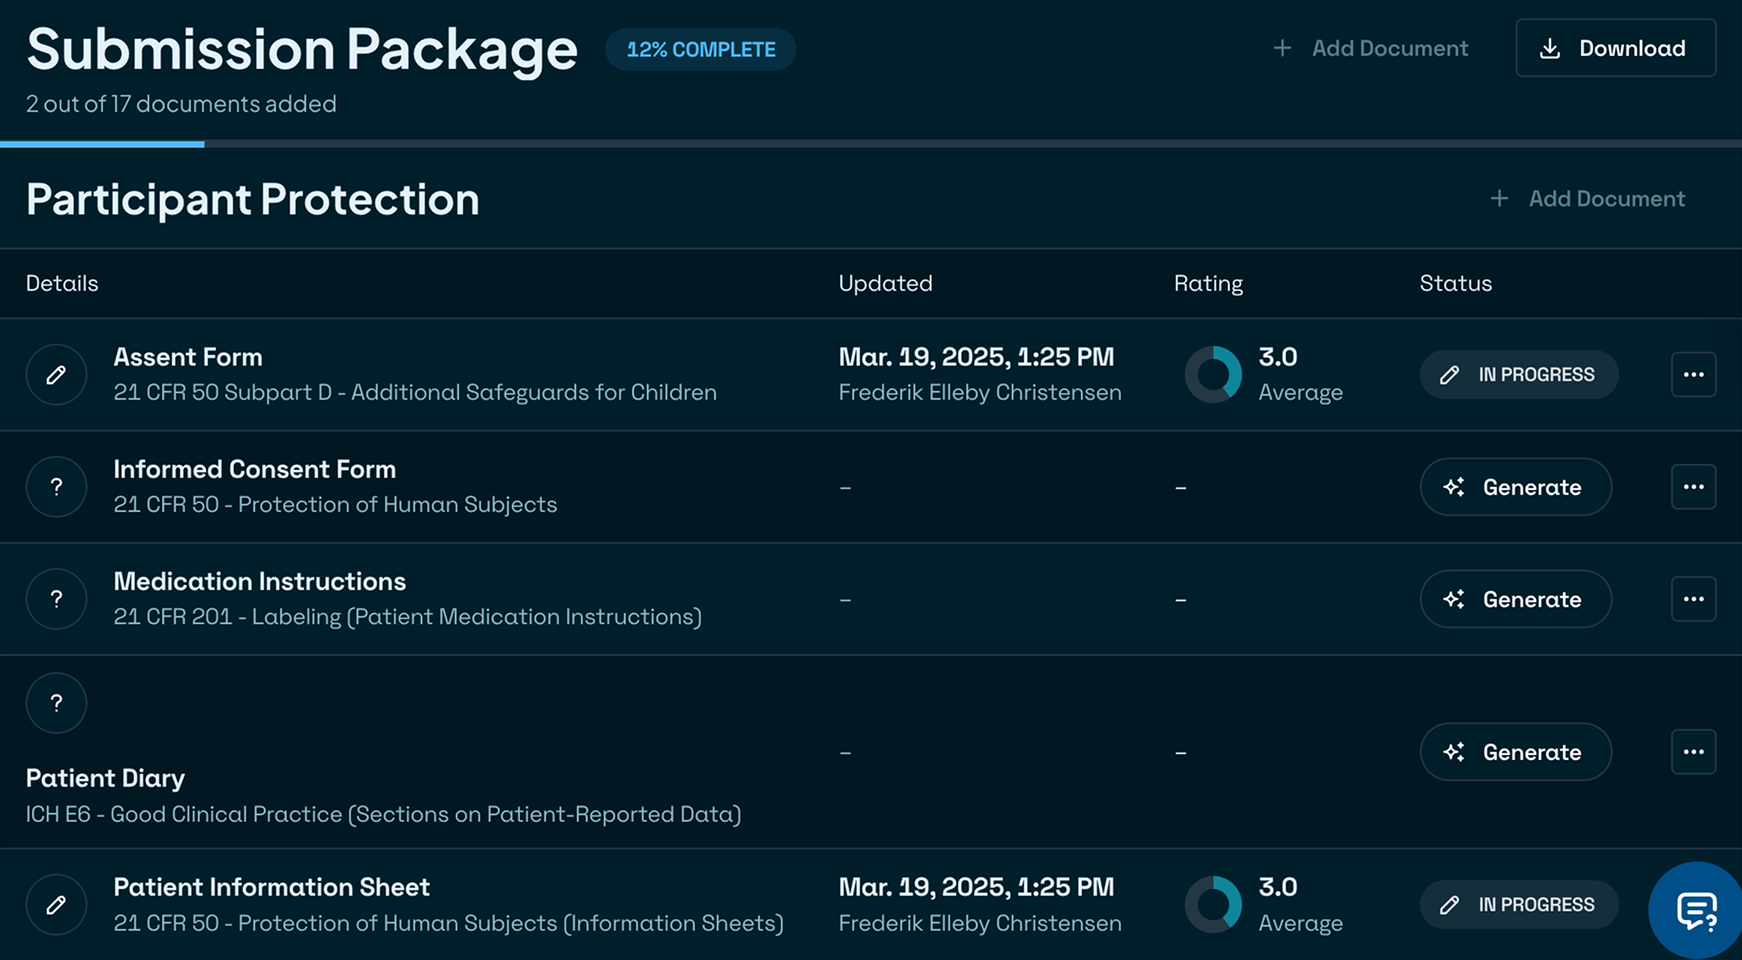Download the submission package
This screenshot has width=1742, height=960.
[1615, 48]
